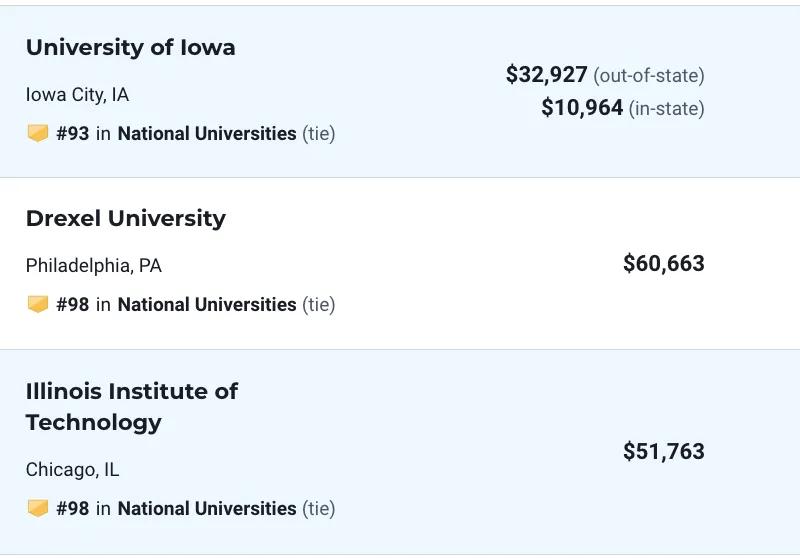Click the gold badge icon beside #93 ranking
Screen dimensions: 800x558
coord(38,133)
